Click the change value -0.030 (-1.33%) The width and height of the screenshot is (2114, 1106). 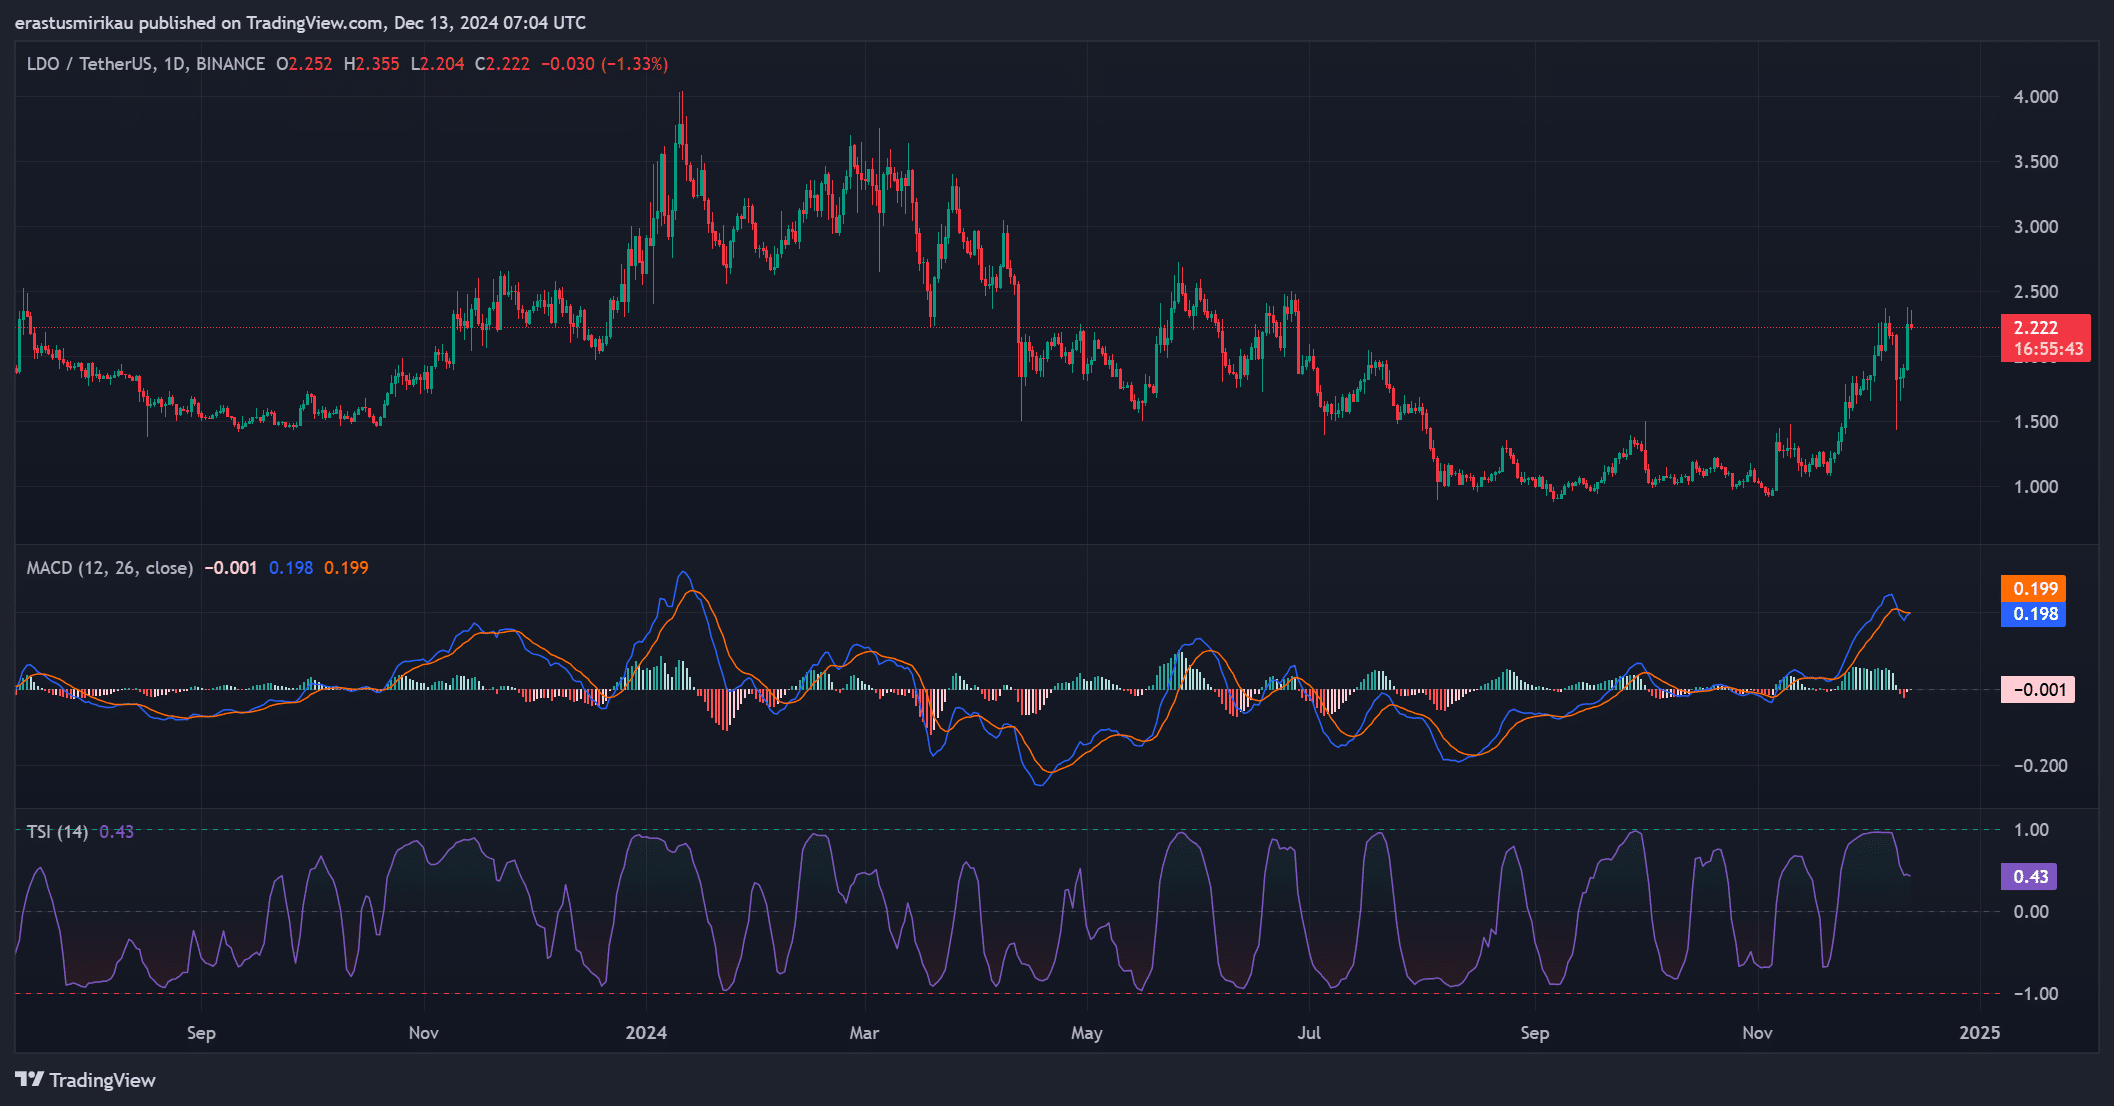tap(604, 64)
